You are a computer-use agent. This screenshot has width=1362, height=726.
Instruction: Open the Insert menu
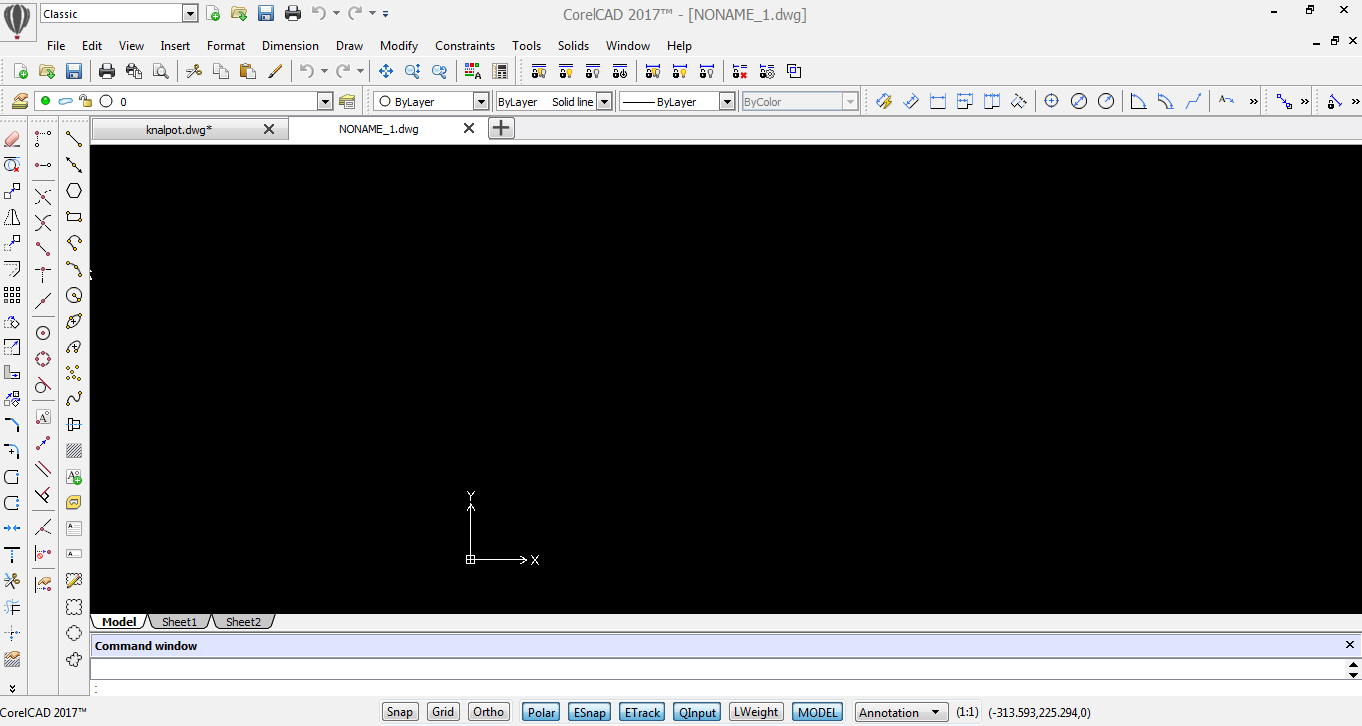point(175,45)
